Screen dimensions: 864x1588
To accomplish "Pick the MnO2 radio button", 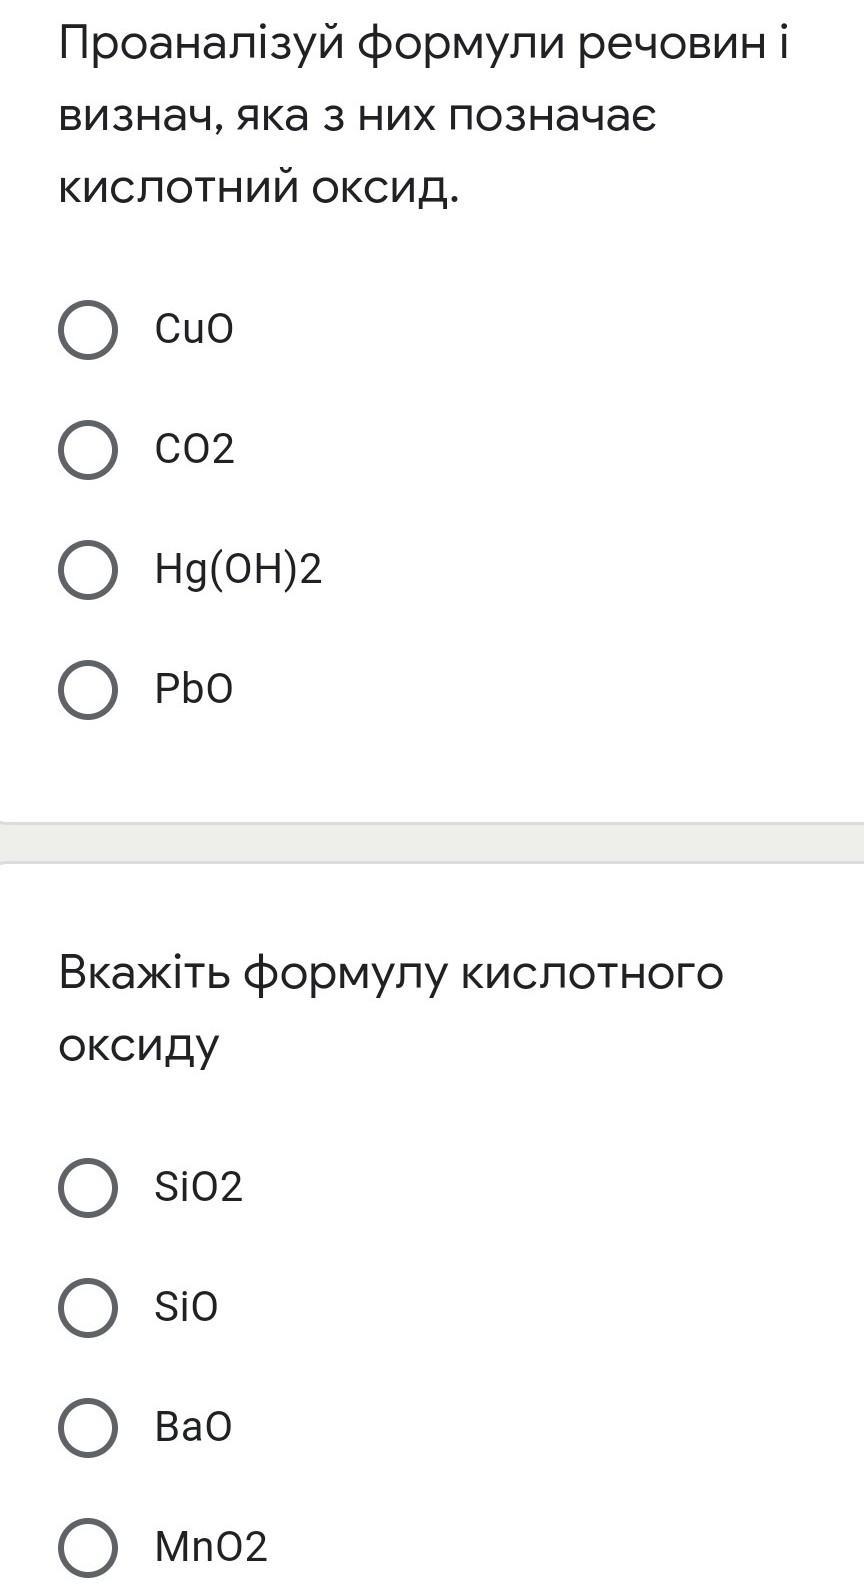I will [x=88, y=1547].
